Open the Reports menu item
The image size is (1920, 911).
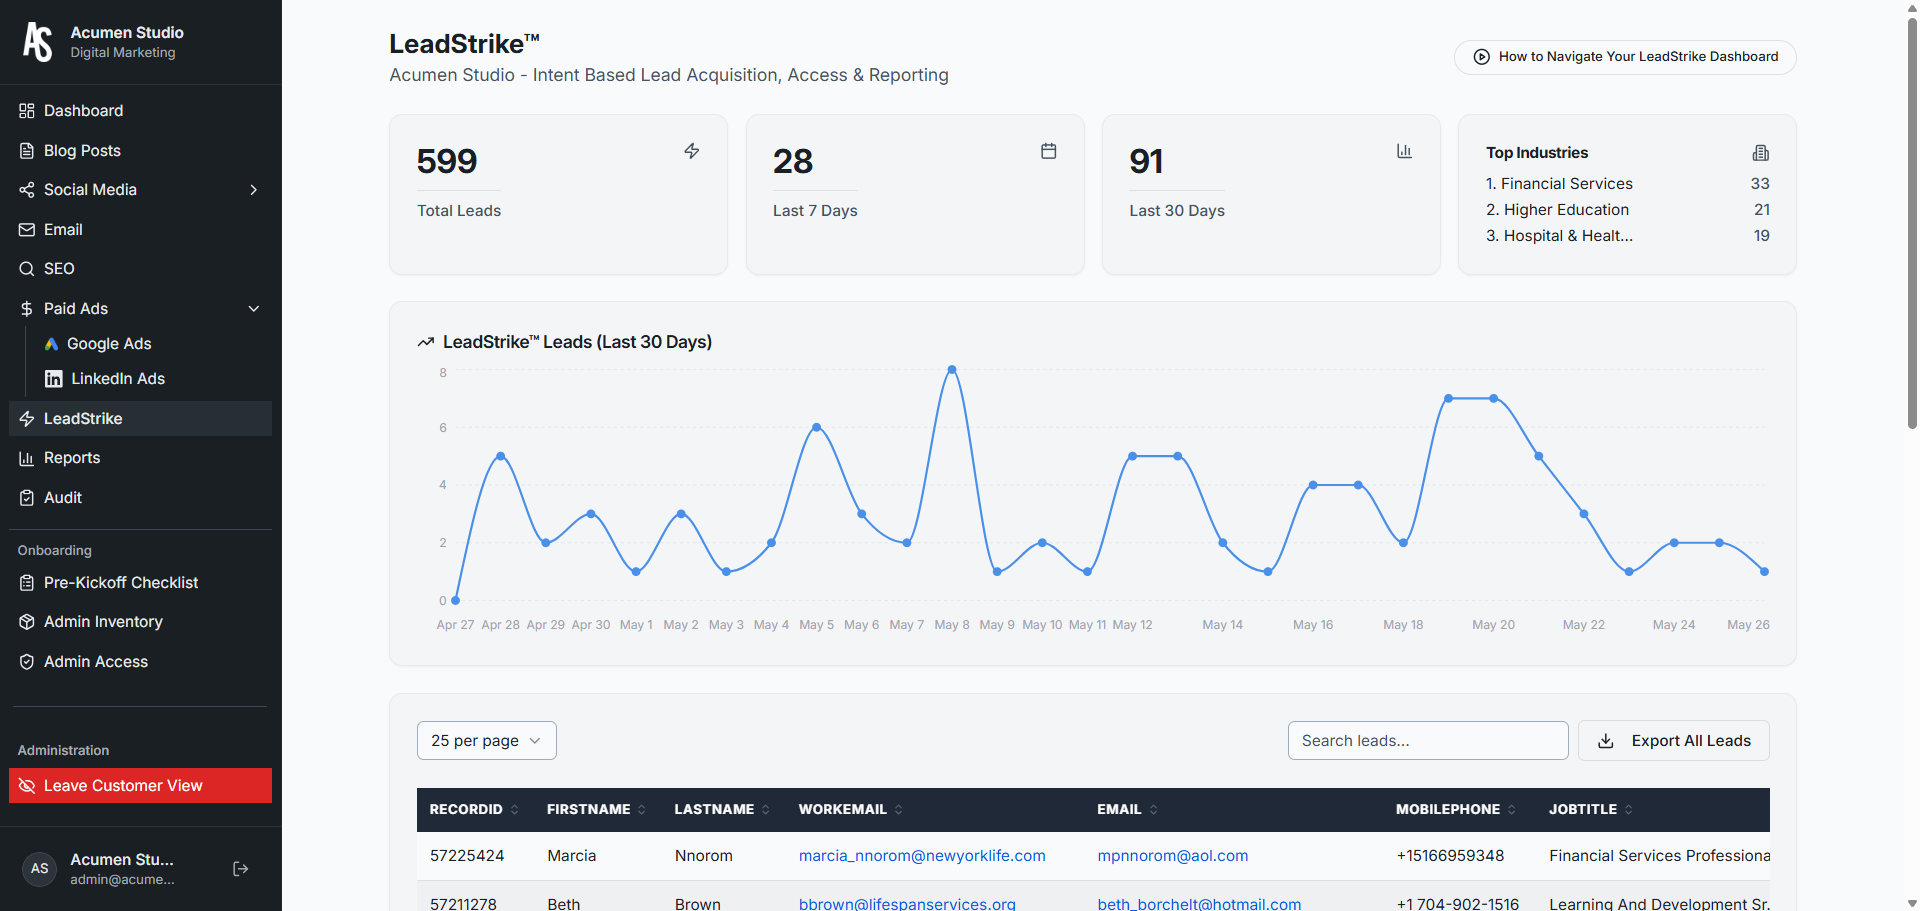[x=140, y=458]
